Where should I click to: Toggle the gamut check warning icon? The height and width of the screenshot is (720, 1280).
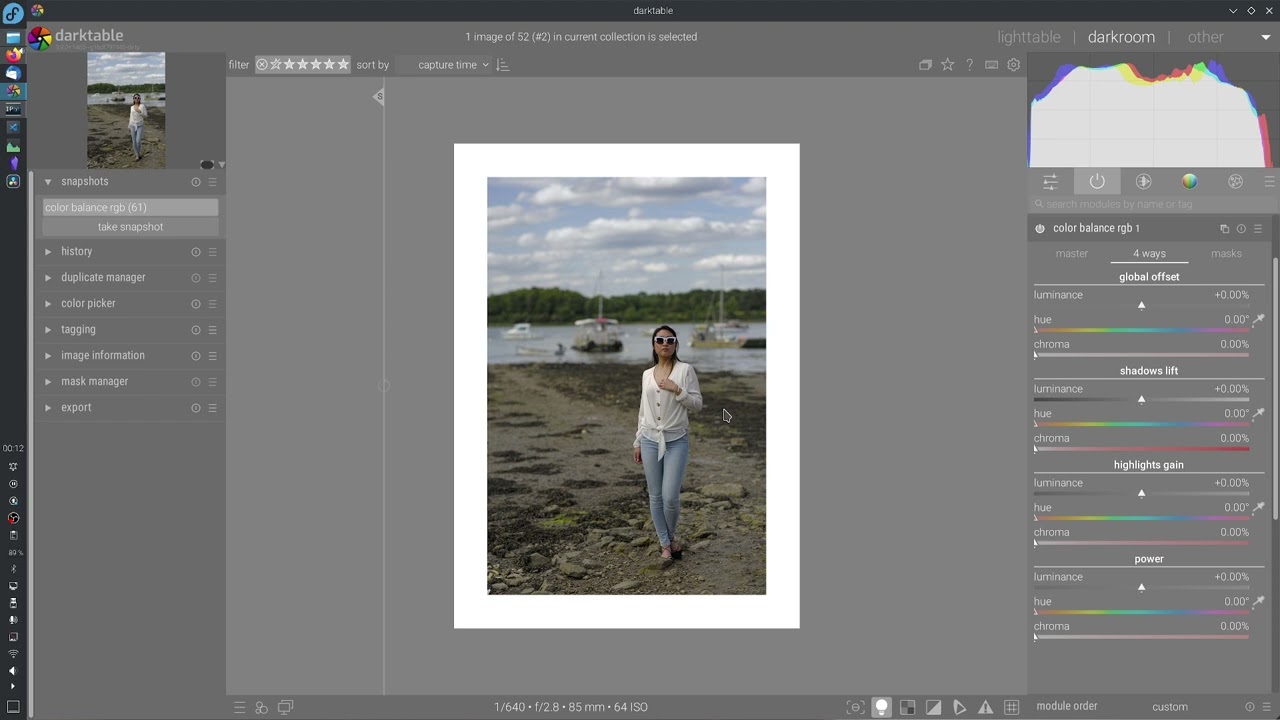(985, 707)
